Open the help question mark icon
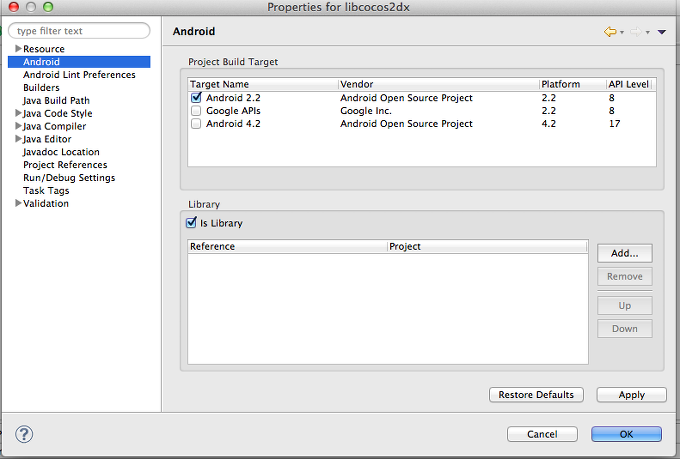This screenshot has height=459, width=680. 24,434
